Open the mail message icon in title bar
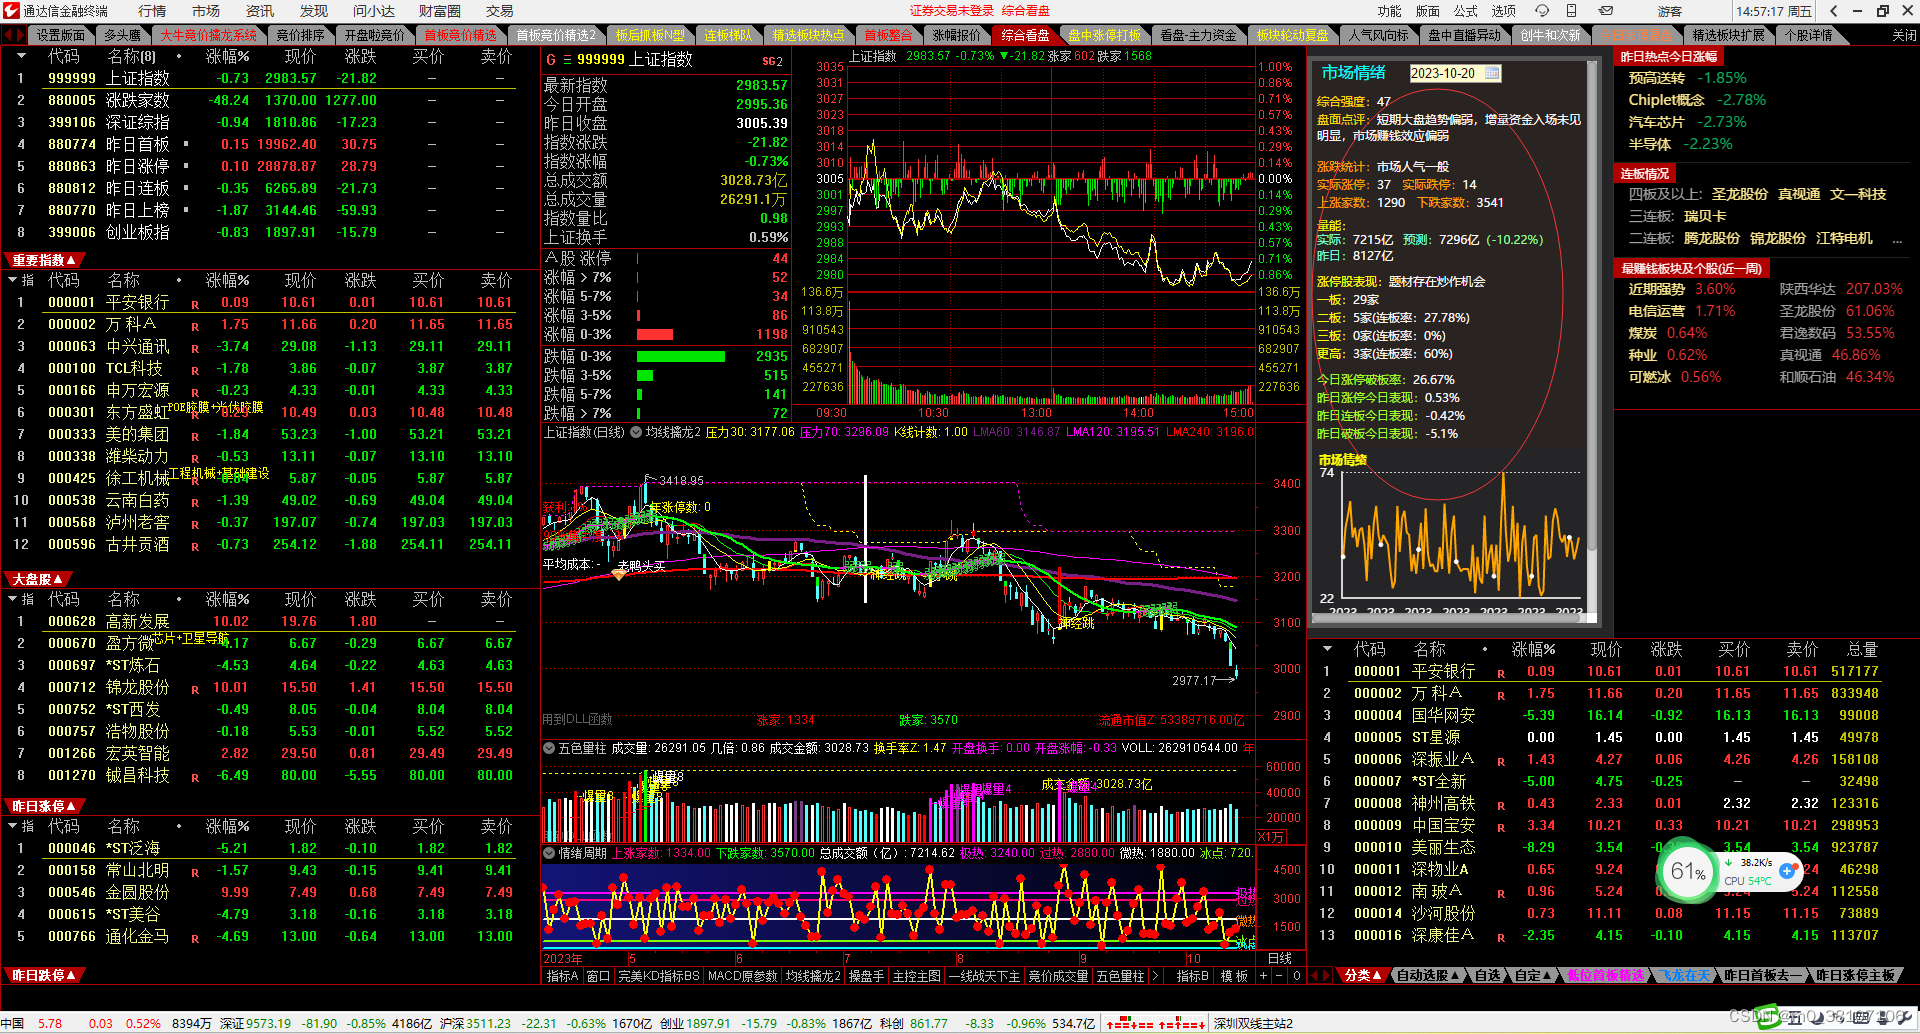Viewport: 1920px width, 1034px height. [1605, 11]
